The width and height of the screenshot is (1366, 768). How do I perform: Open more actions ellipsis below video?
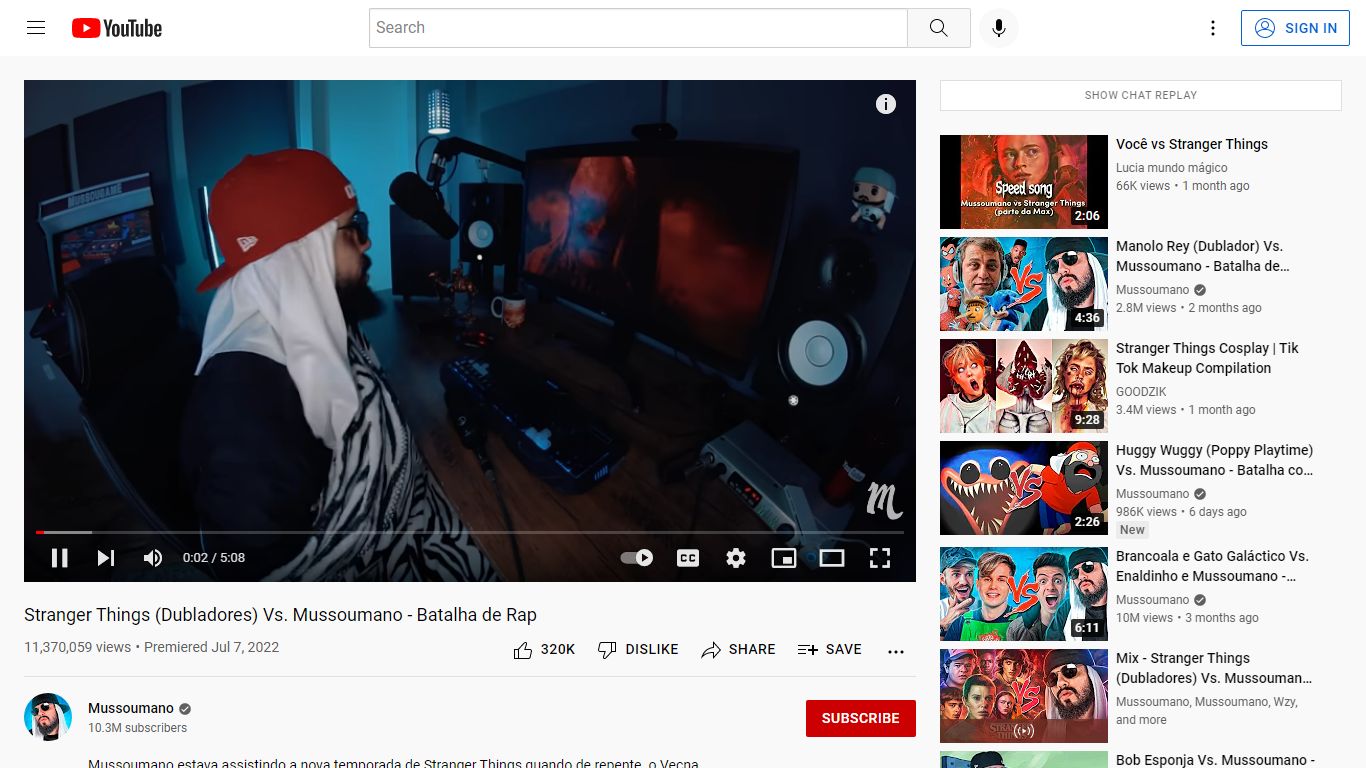click(x=896, y=651)
